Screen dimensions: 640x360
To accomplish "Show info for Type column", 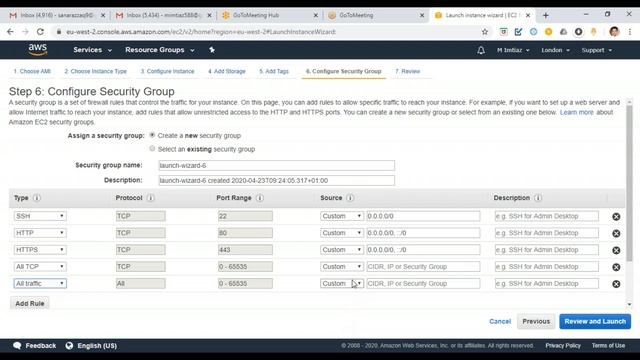I will coord(37,198).
